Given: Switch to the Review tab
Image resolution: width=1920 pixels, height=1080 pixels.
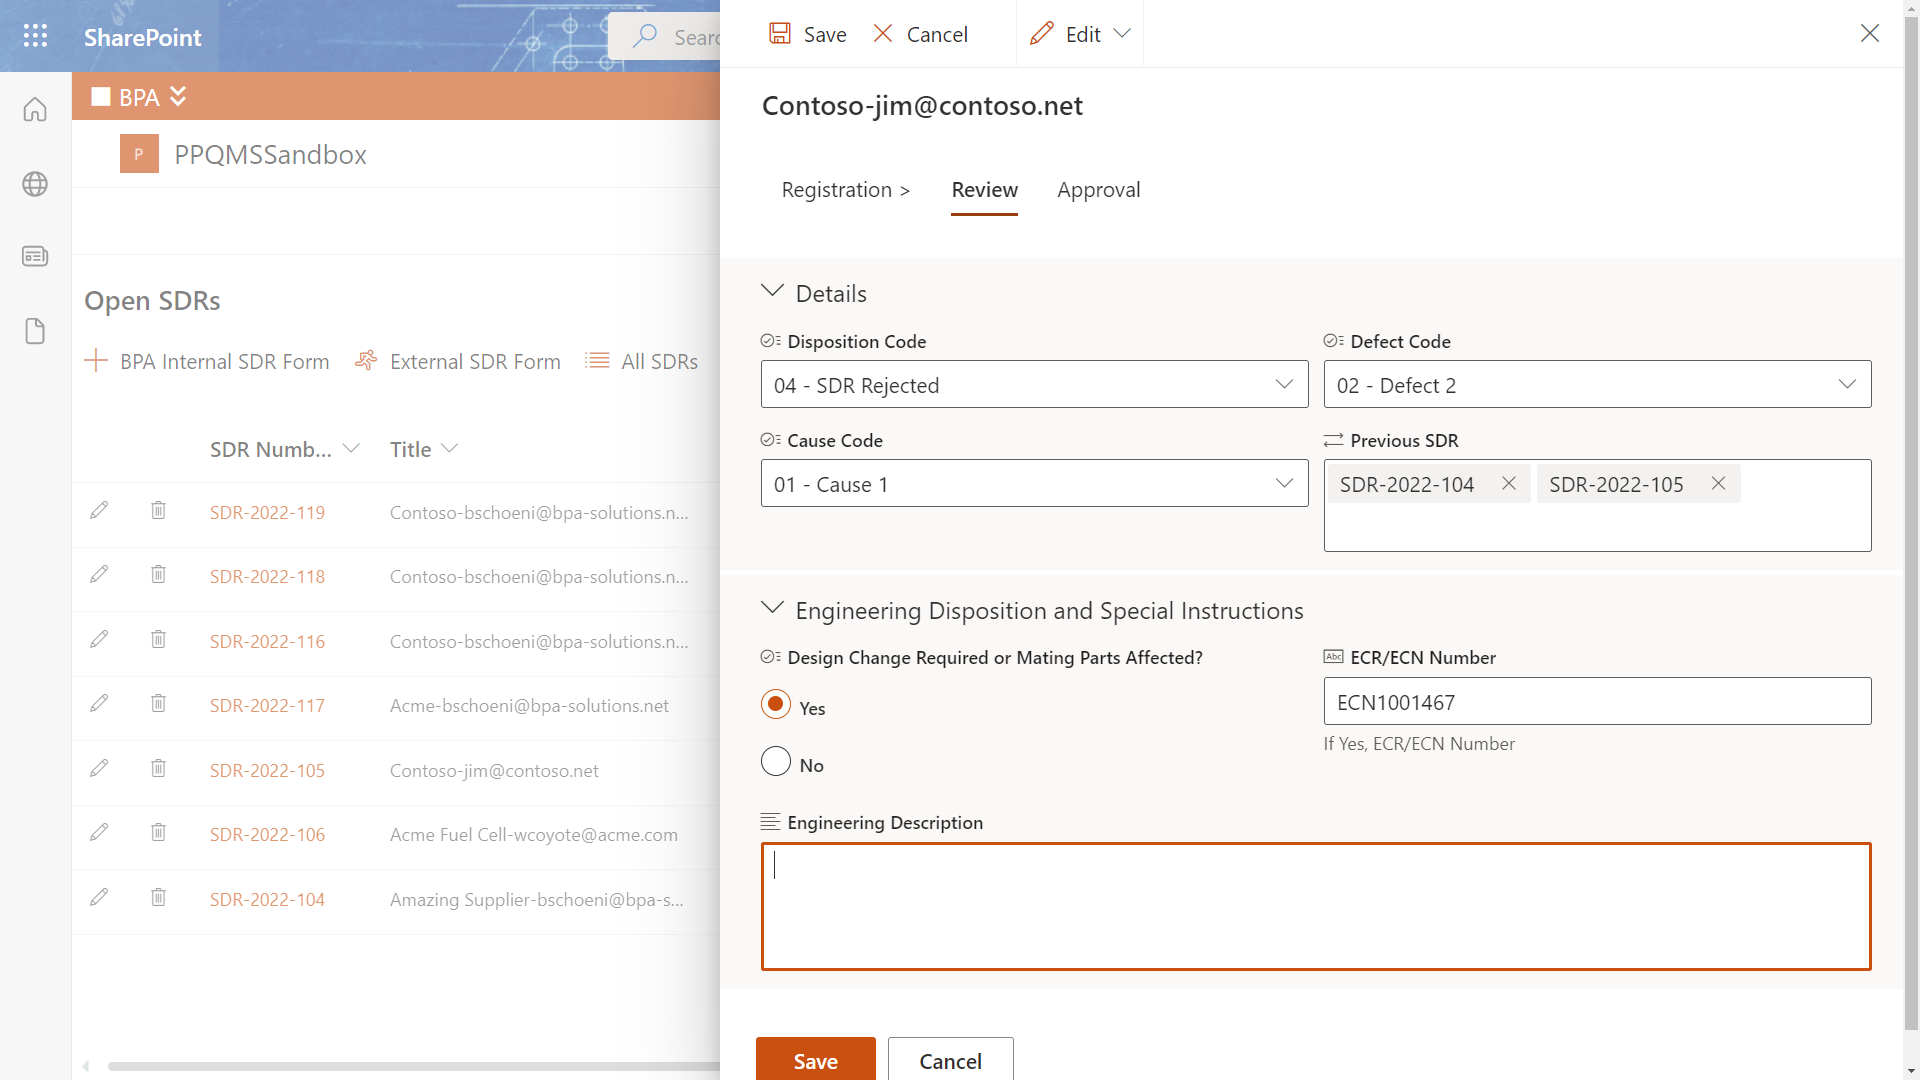Looking at the screenshot, I should (x=984, y=190).
